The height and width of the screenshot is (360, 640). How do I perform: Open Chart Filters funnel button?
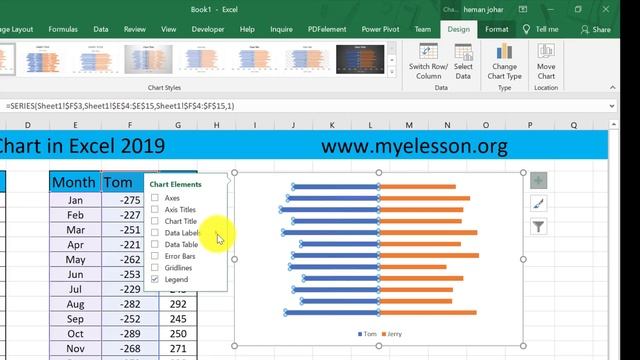coord(538,227)
